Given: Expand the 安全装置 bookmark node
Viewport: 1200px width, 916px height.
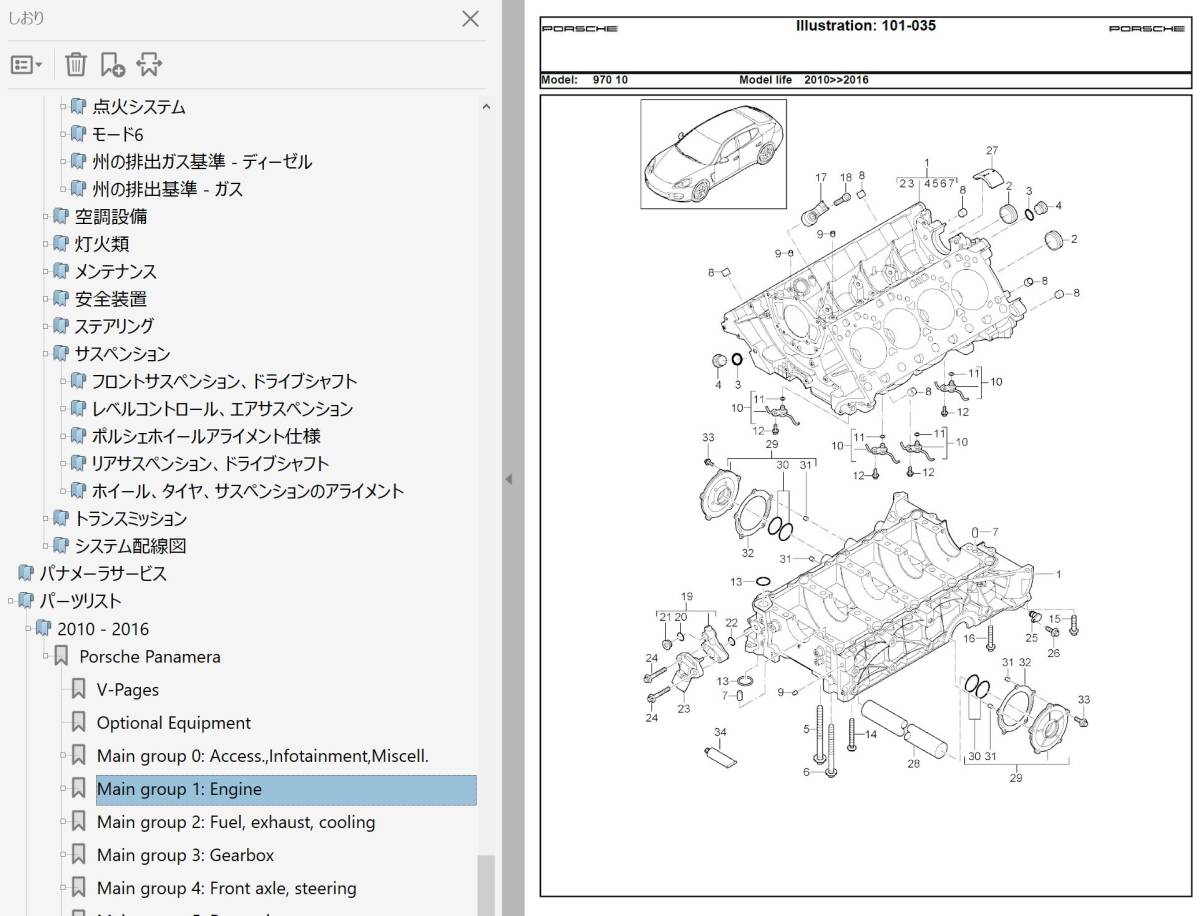Looking at the screenshot, I should point(45,299).
